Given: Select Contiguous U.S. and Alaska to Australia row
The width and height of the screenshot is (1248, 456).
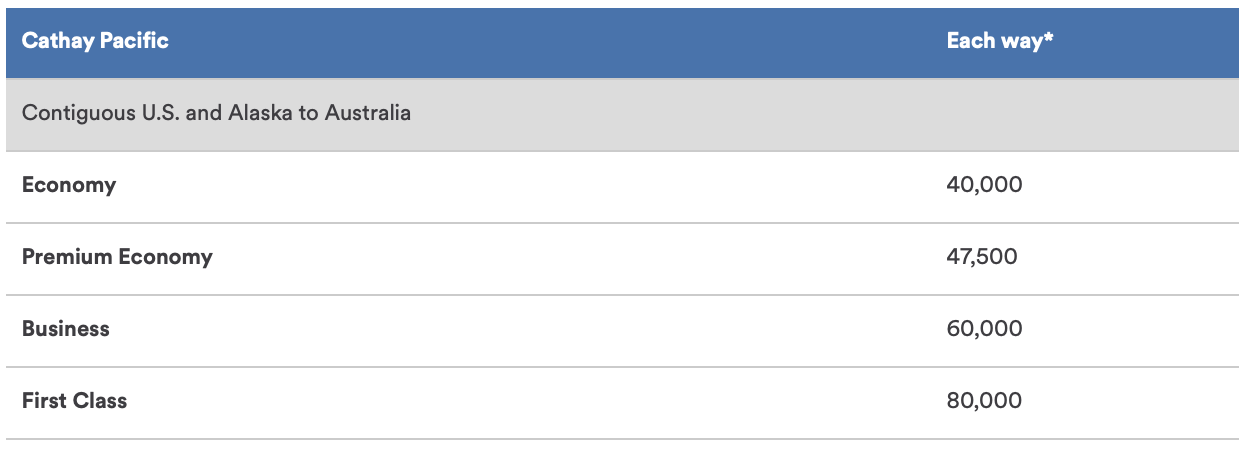Looking at the screenshot, I should (x=623, y=114).
